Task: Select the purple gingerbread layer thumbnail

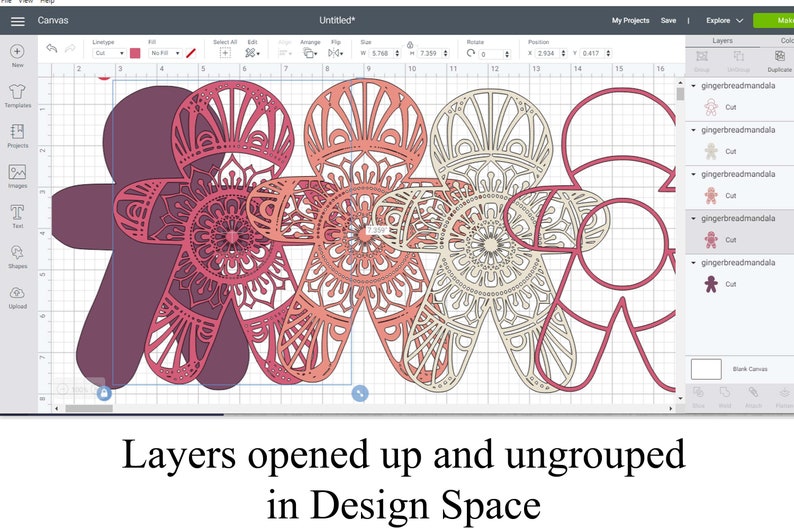Action: [x=711, y=284]
